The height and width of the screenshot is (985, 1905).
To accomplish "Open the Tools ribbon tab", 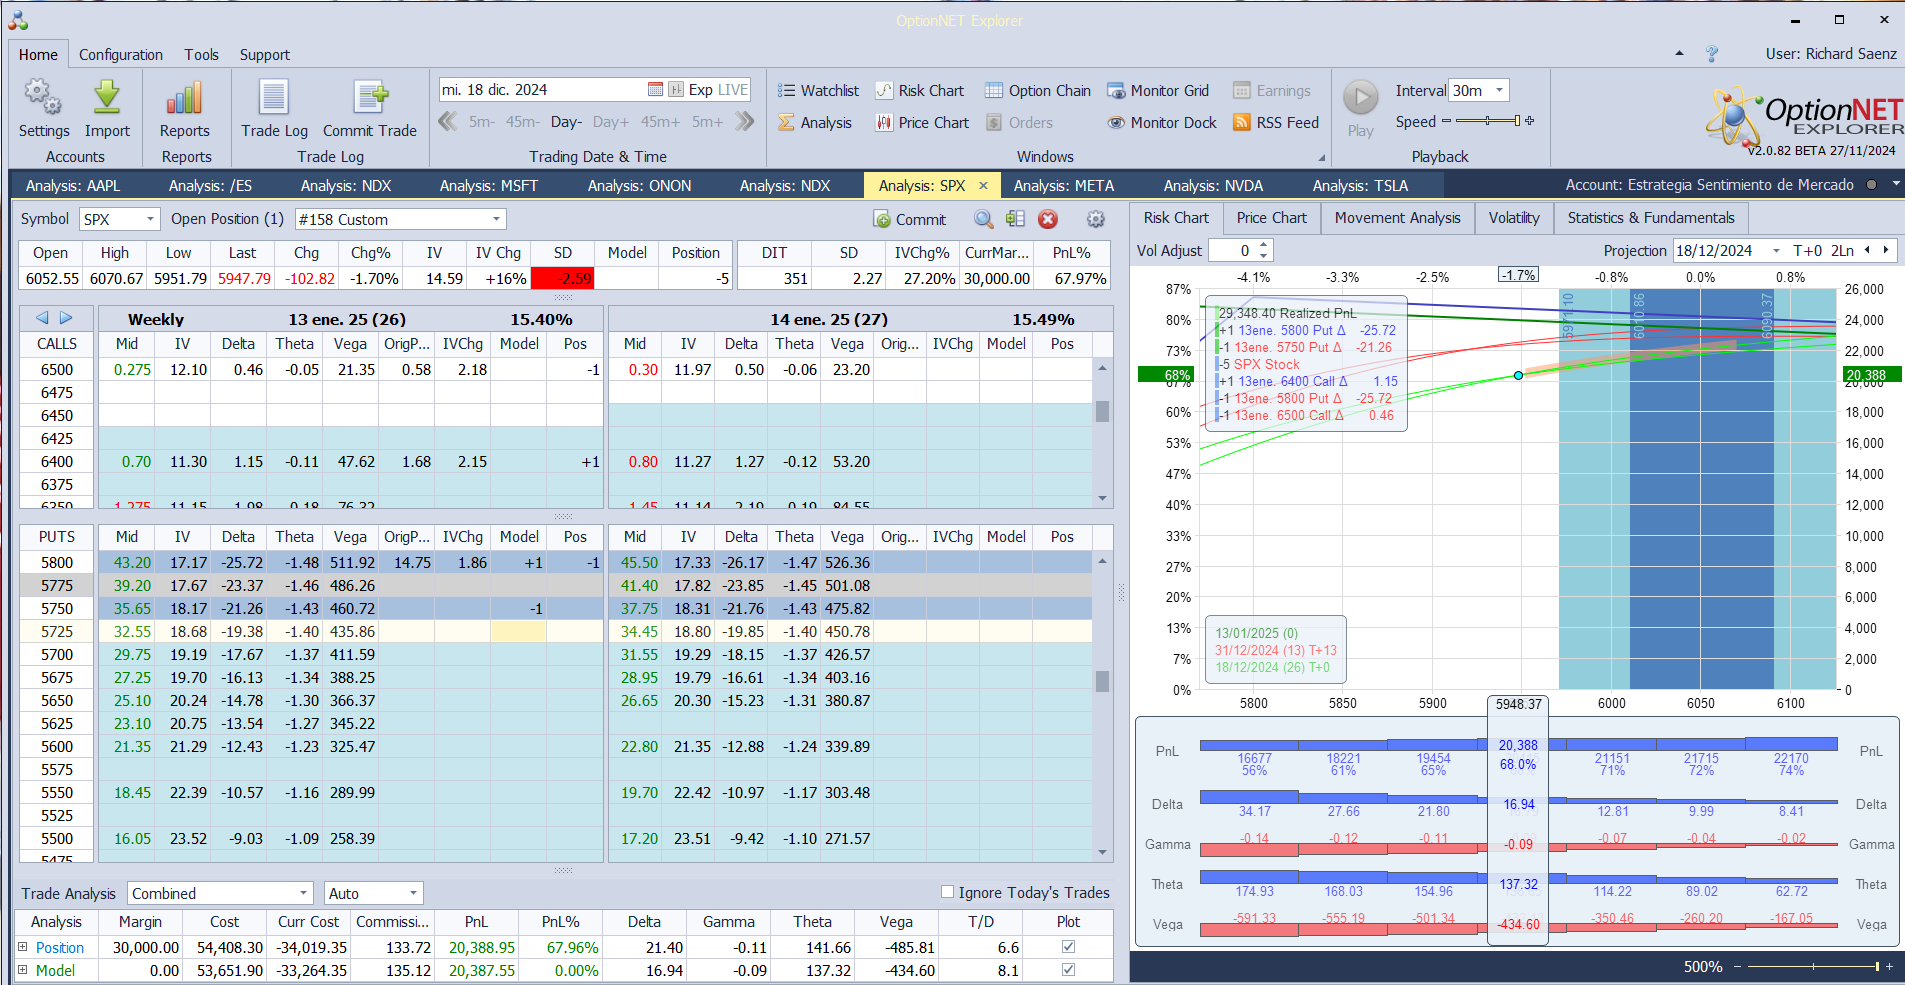I will click(x=201, y=55).
